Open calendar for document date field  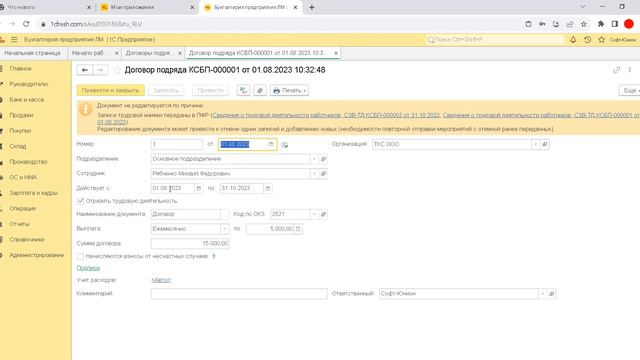(x=271, y=144)
